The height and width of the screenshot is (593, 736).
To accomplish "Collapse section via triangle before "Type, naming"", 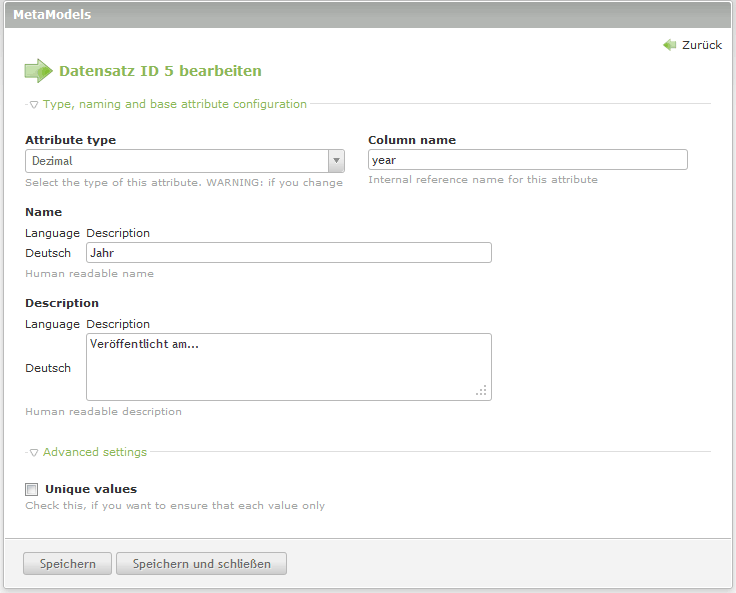I will (x=34, y=104).
